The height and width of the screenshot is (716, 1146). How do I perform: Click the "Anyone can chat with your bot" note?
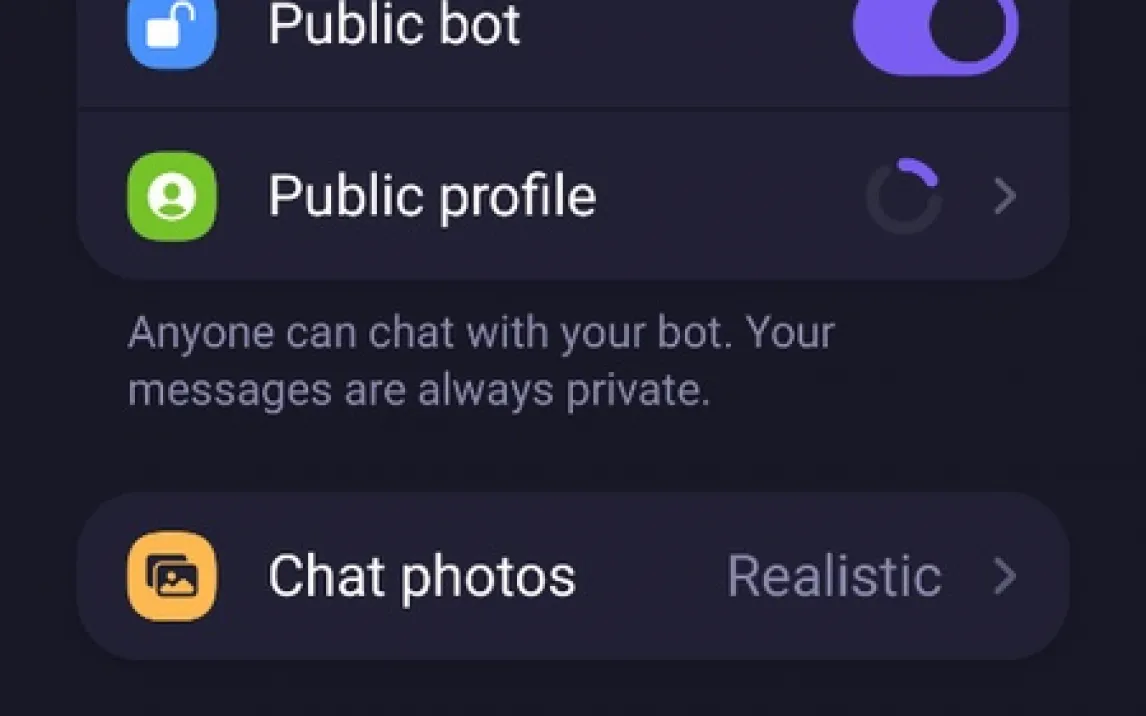point(480,333)
